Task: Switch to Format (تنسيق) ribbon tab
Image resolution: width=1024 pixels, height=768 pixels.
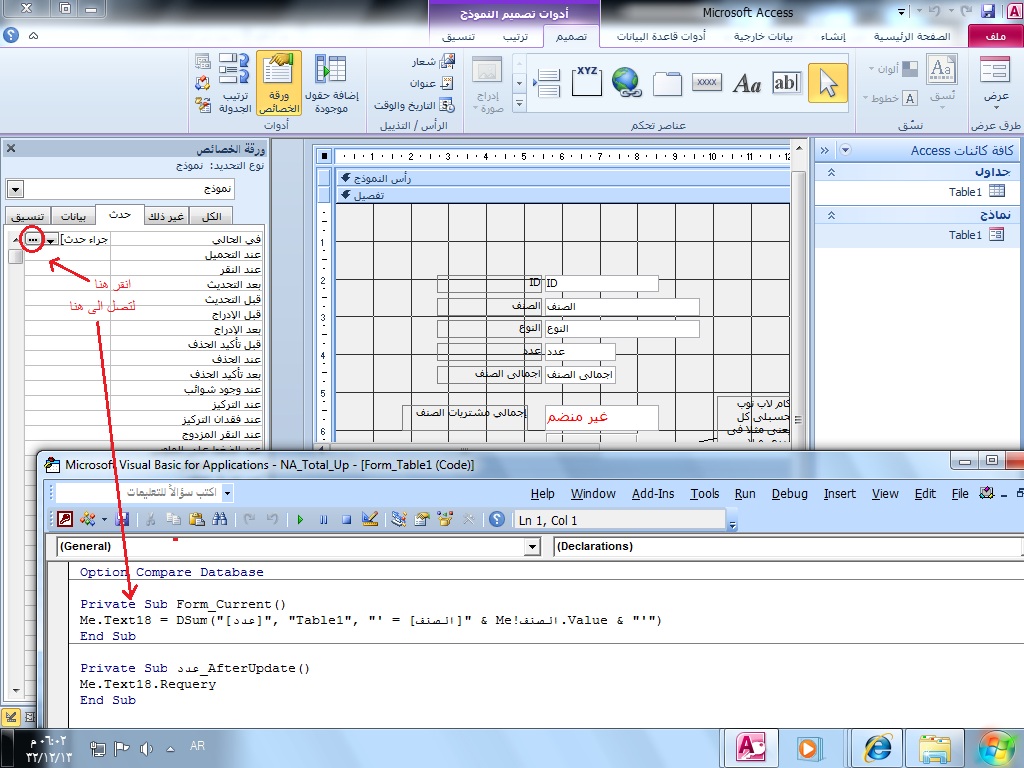Action: [458, 37]
